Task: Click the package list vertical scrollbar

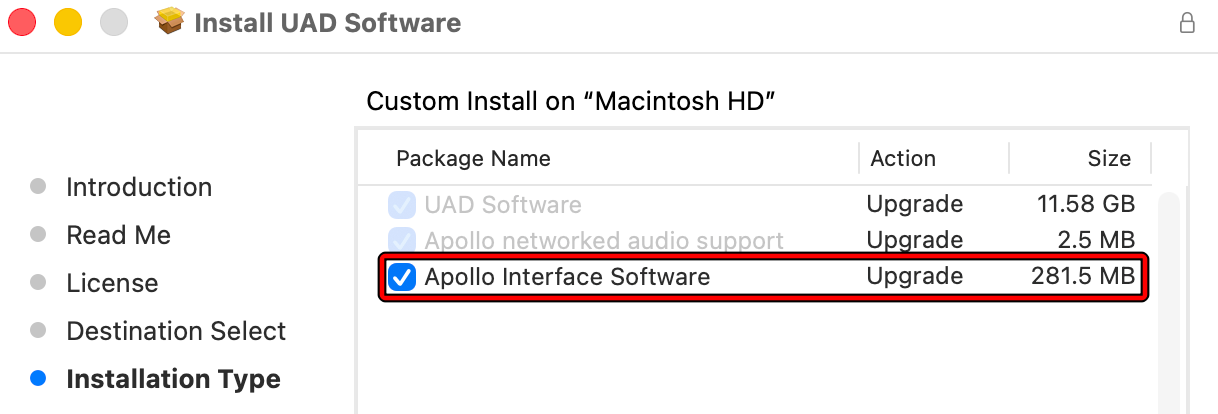Action: coord(1168,300)
